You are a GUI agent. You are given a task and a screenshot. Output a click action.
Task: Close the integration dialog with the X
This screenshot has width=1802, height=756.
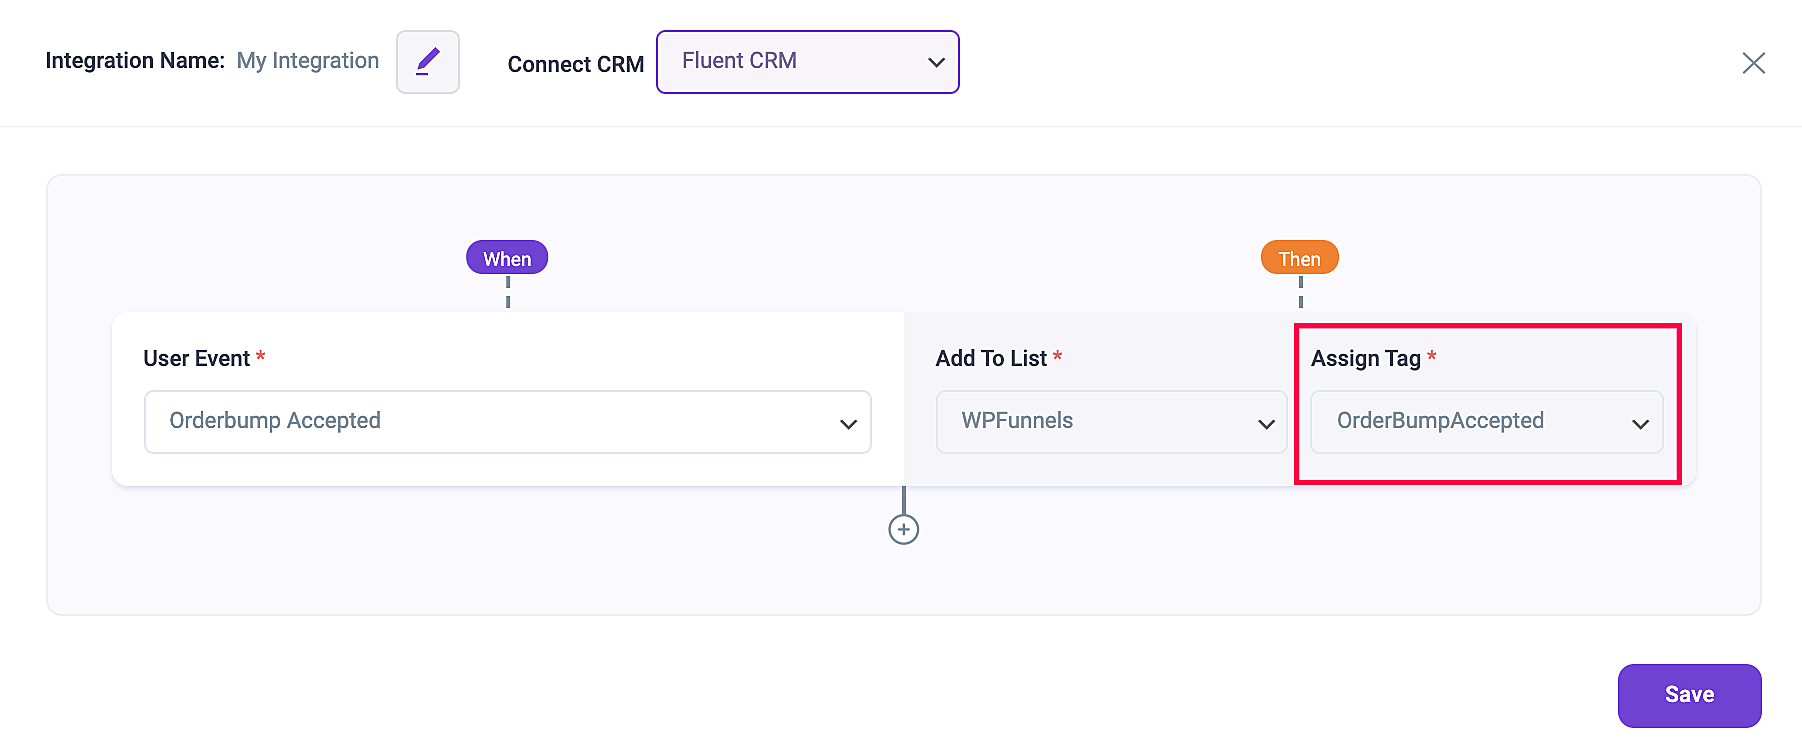(x=1753, y=63)
